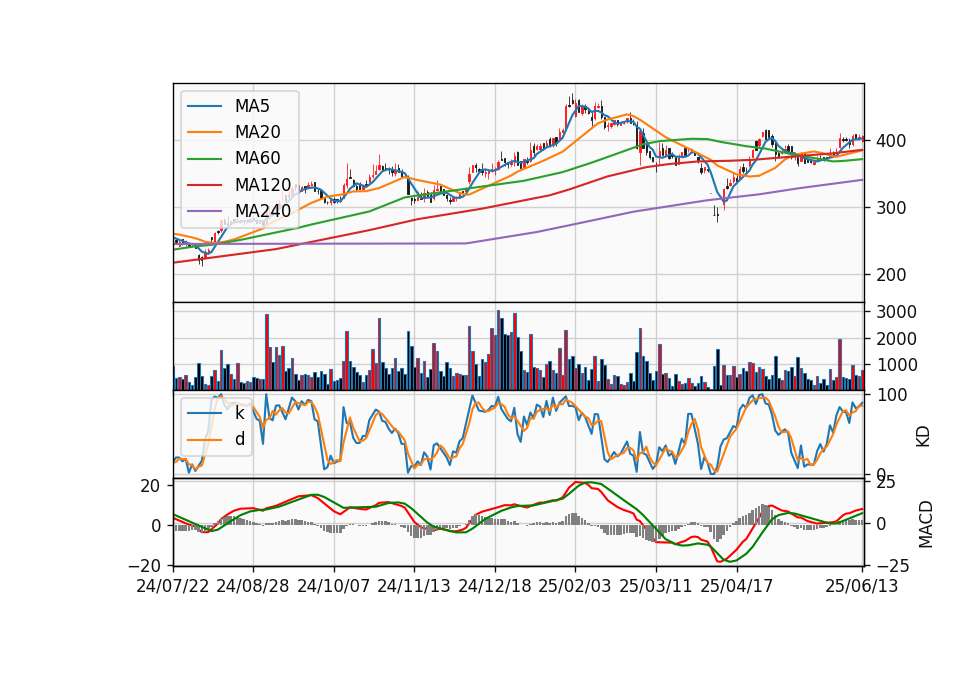This screenshot has height=690, width=960.
Task: Click the MA120 legend label
Action: click(263, 184)
